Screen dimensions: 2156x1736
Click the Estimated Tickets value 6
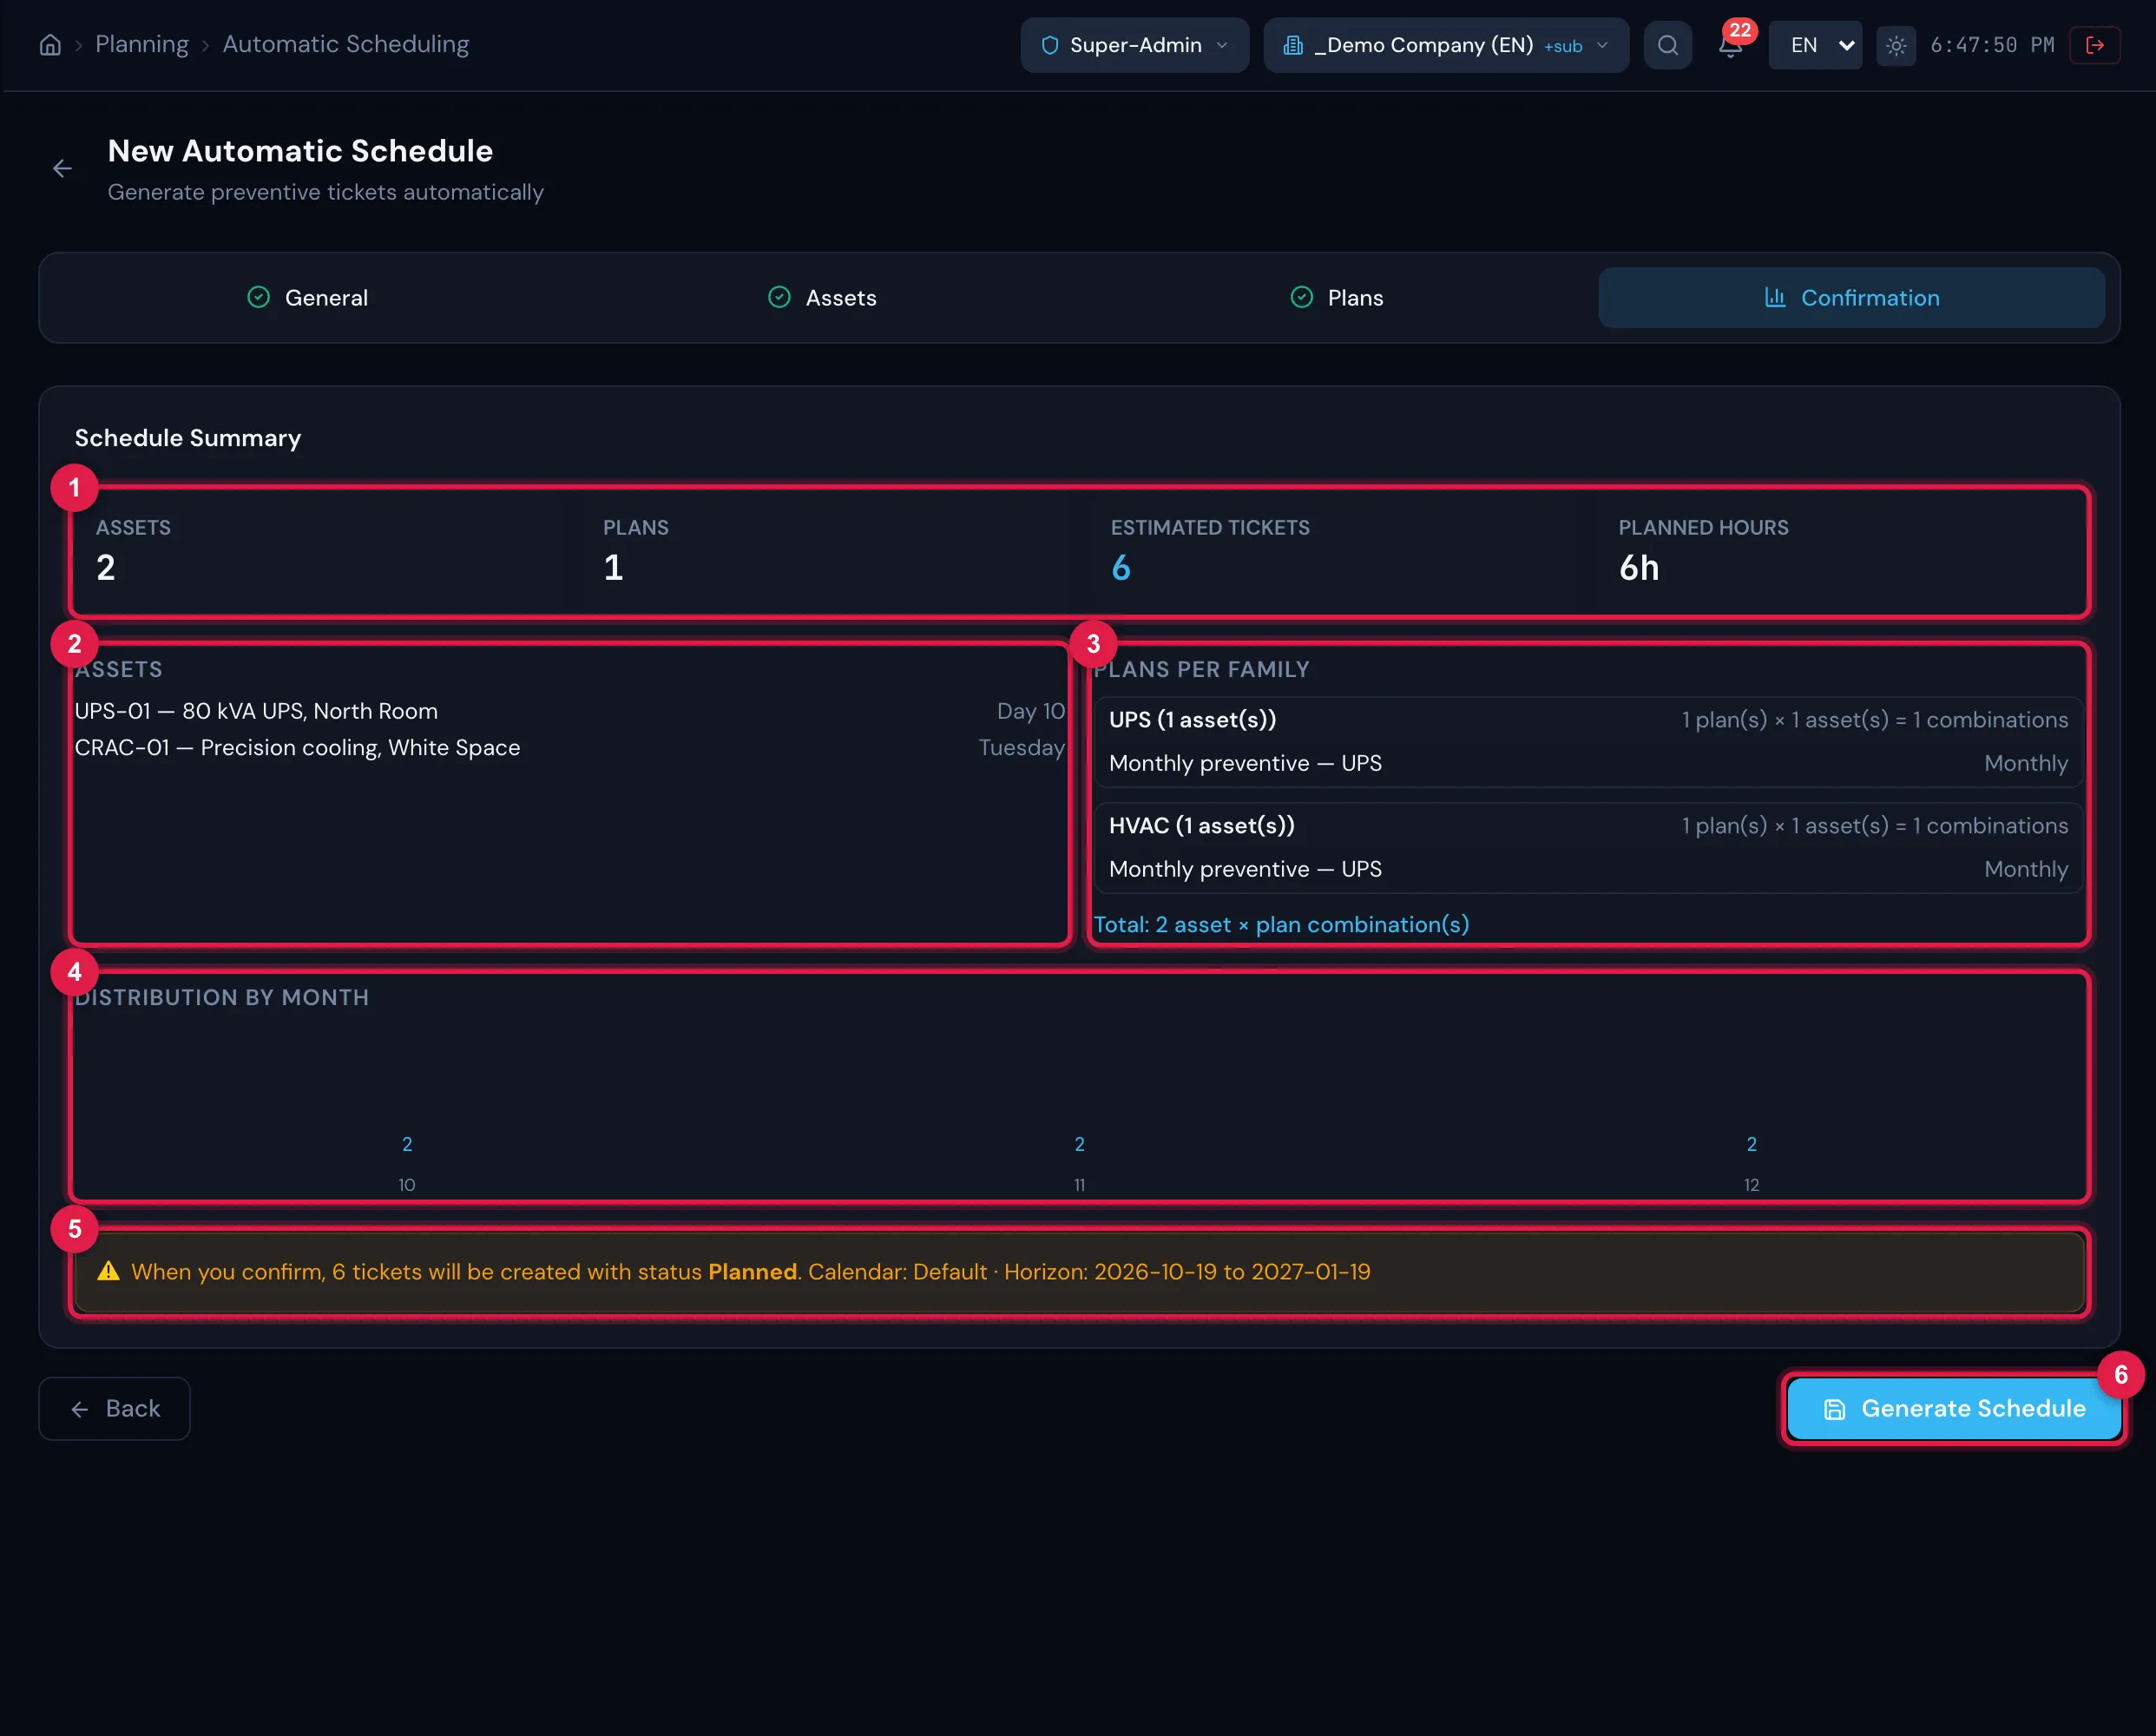coord(1121,568)
